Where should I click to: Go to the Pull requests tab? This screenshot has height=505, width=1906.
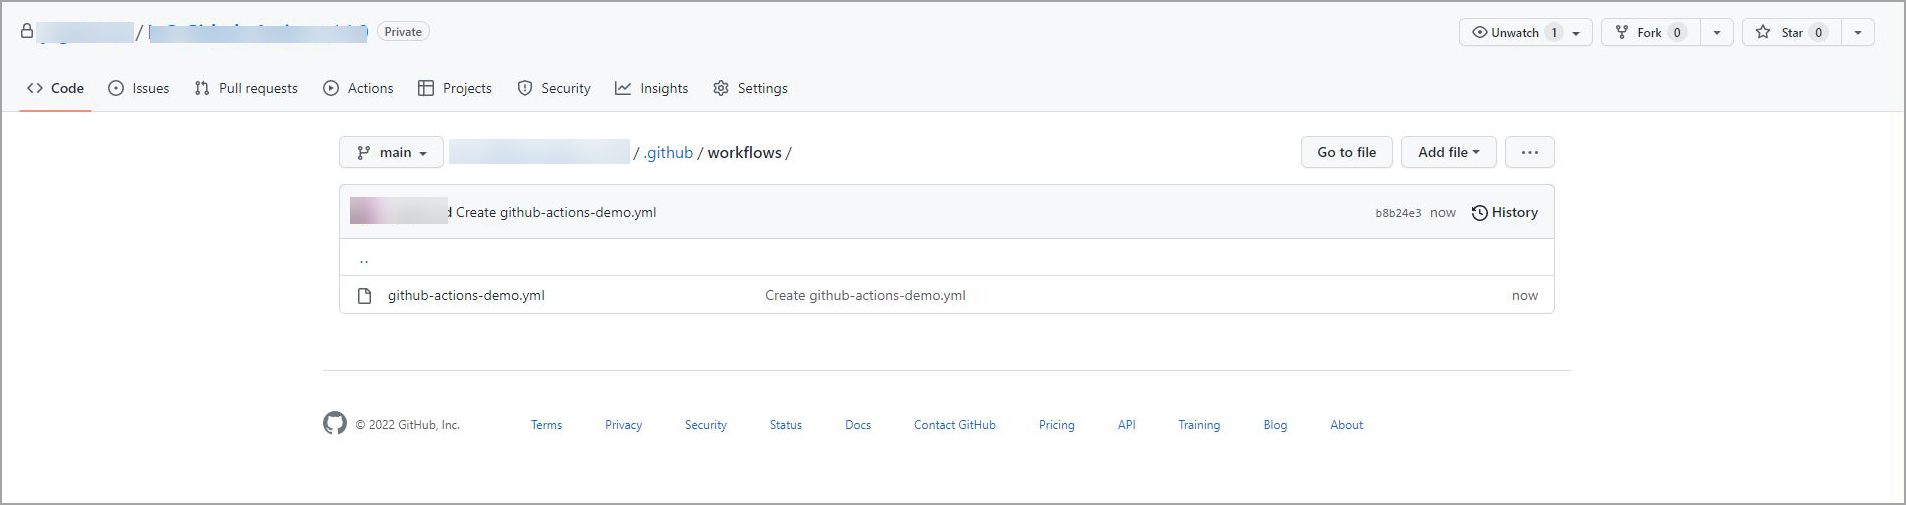point(246,88)
